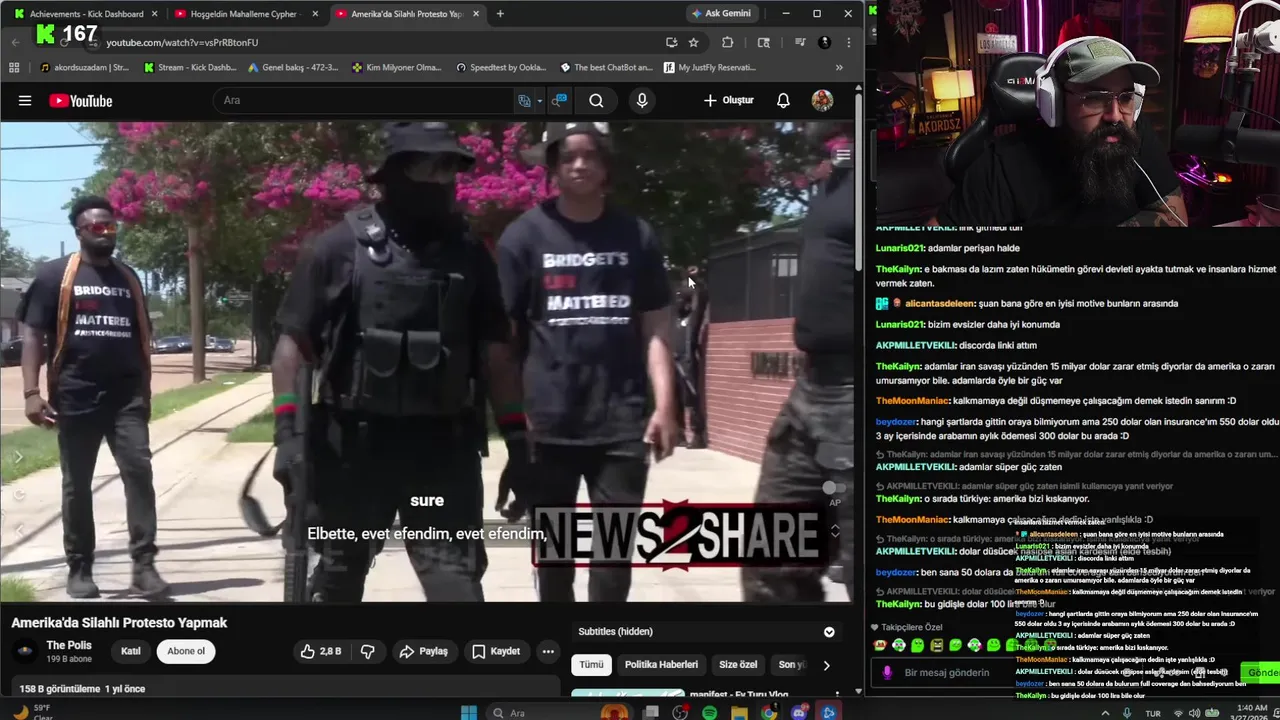Open Spotify from the taskbar
This screenshot has width=1280, height=720.
point(709,712)
